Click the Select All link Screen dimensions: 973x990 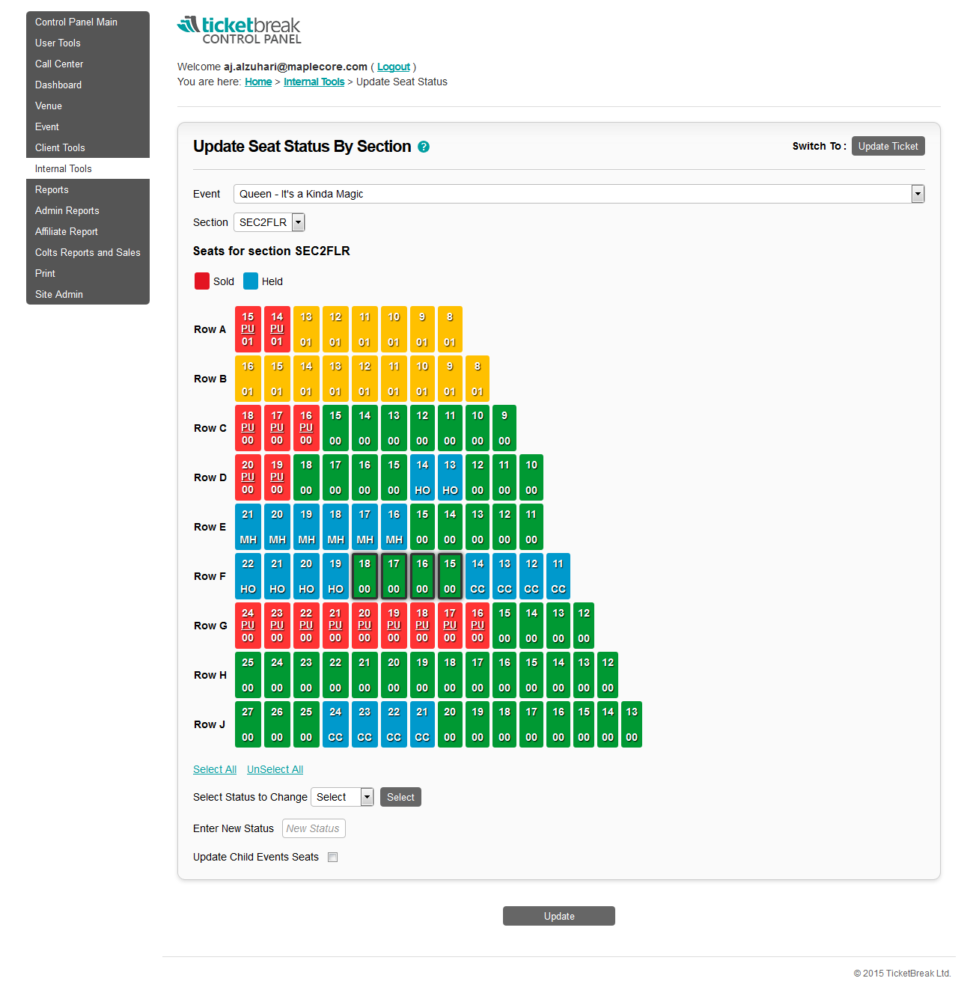click(214, 769)
